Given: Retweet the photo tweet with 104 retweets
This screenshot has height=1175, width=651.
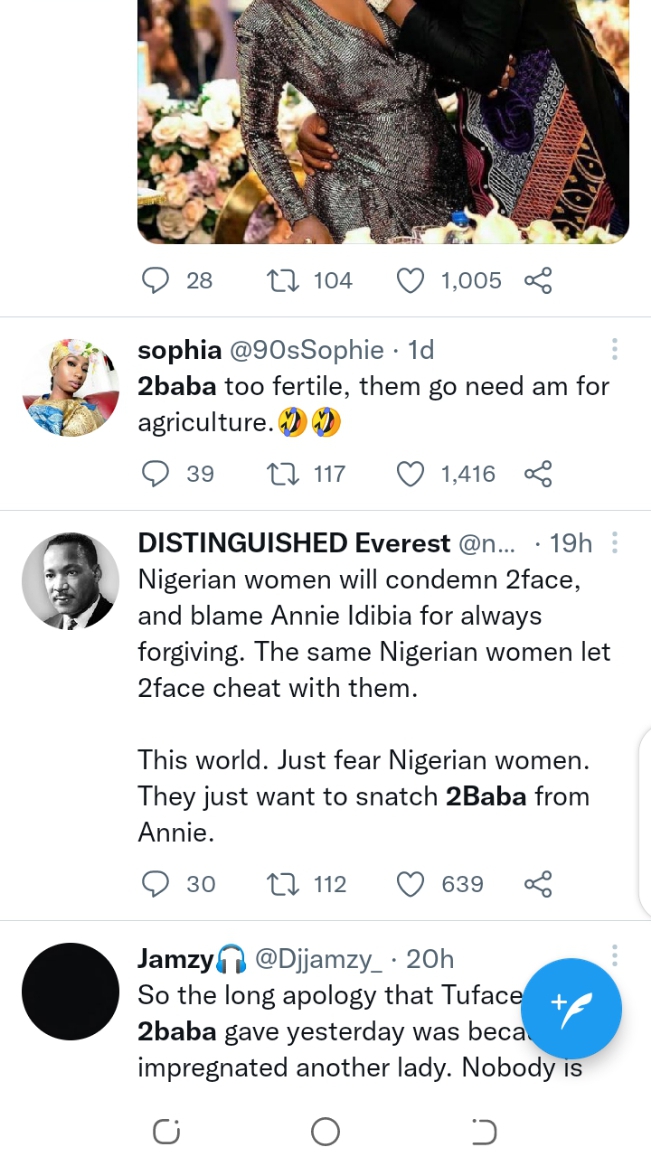Looking at the screenshot, I should [280, 281].
